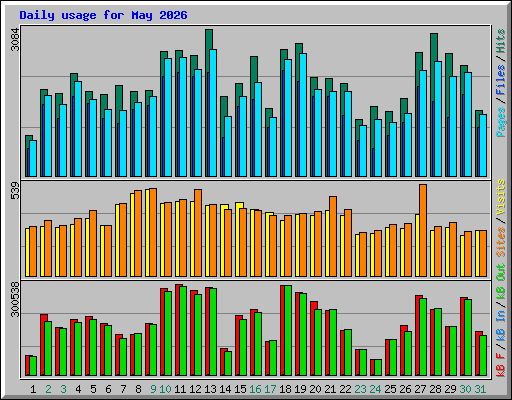
Task: Select the 'kB F' legend label
Action: 500,364
